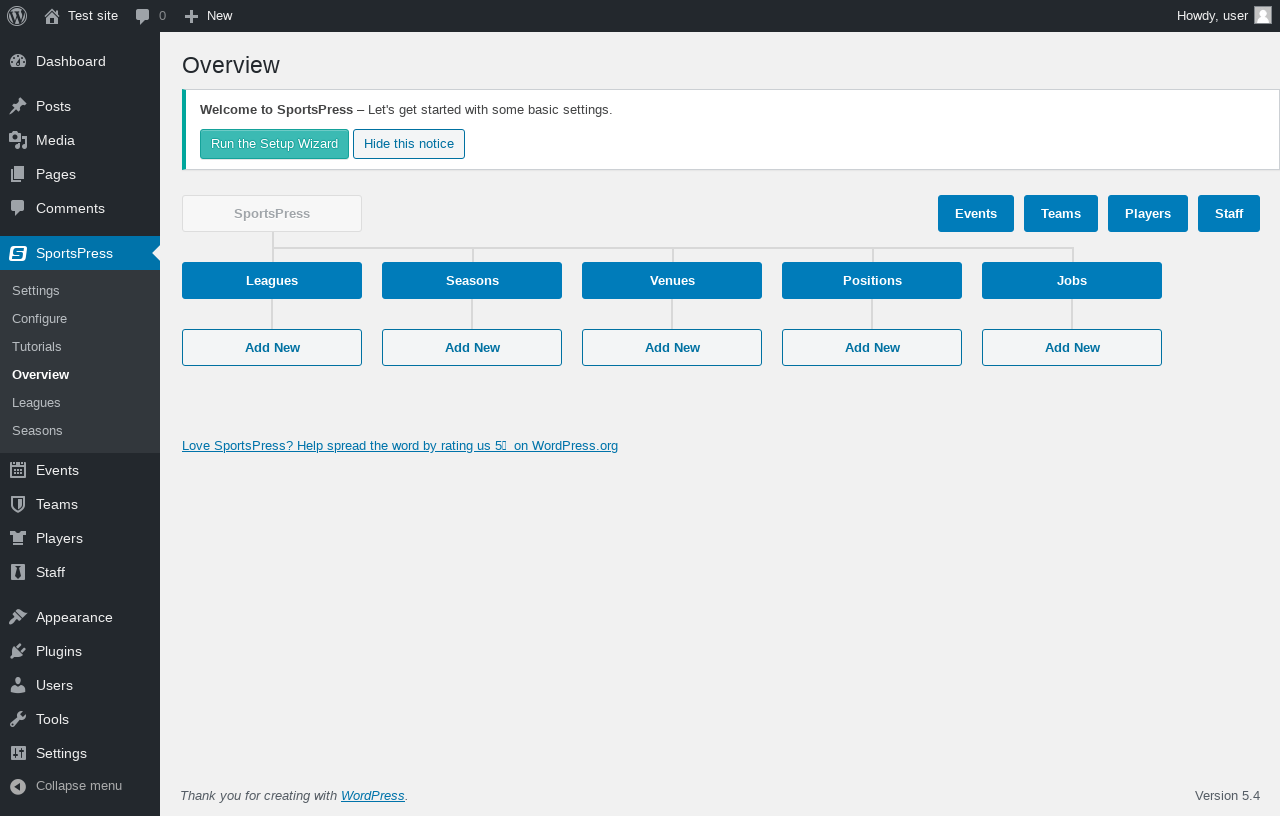
Task: Open the Love SportsPress rating link
Action: (400, 446)
